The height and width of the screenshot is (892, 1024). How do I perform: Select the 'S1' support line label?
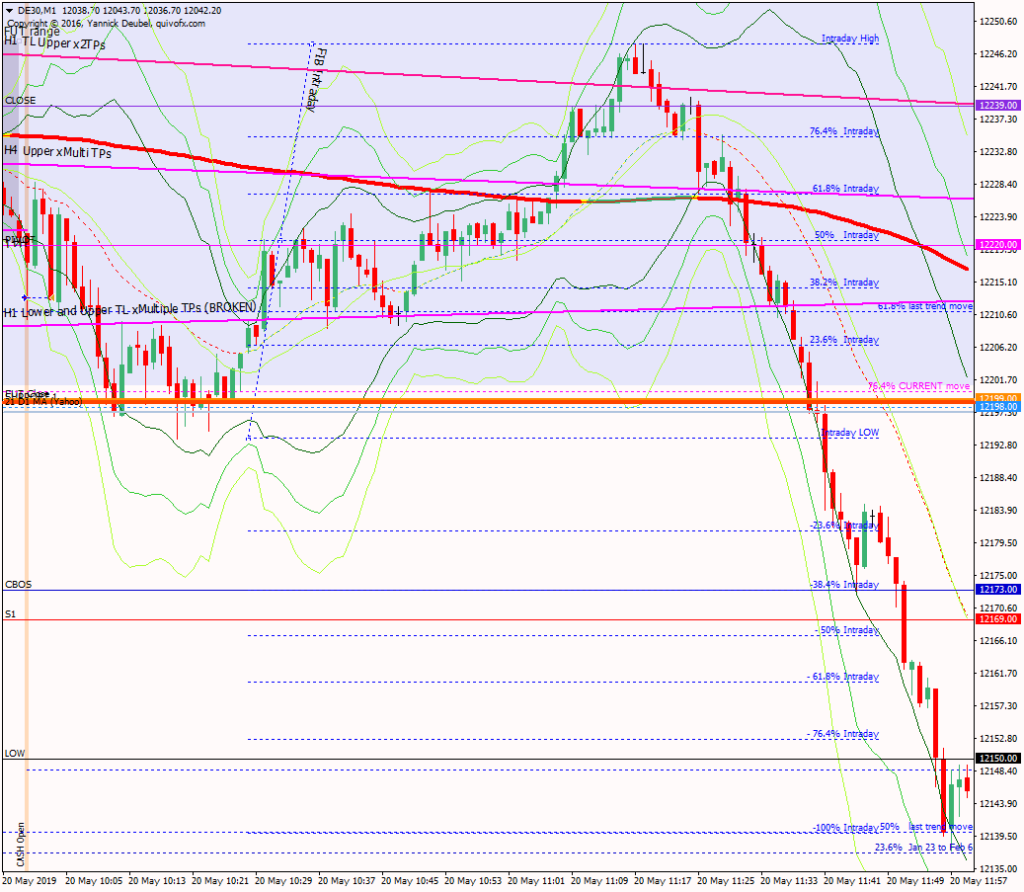click(x=10, y=614)
